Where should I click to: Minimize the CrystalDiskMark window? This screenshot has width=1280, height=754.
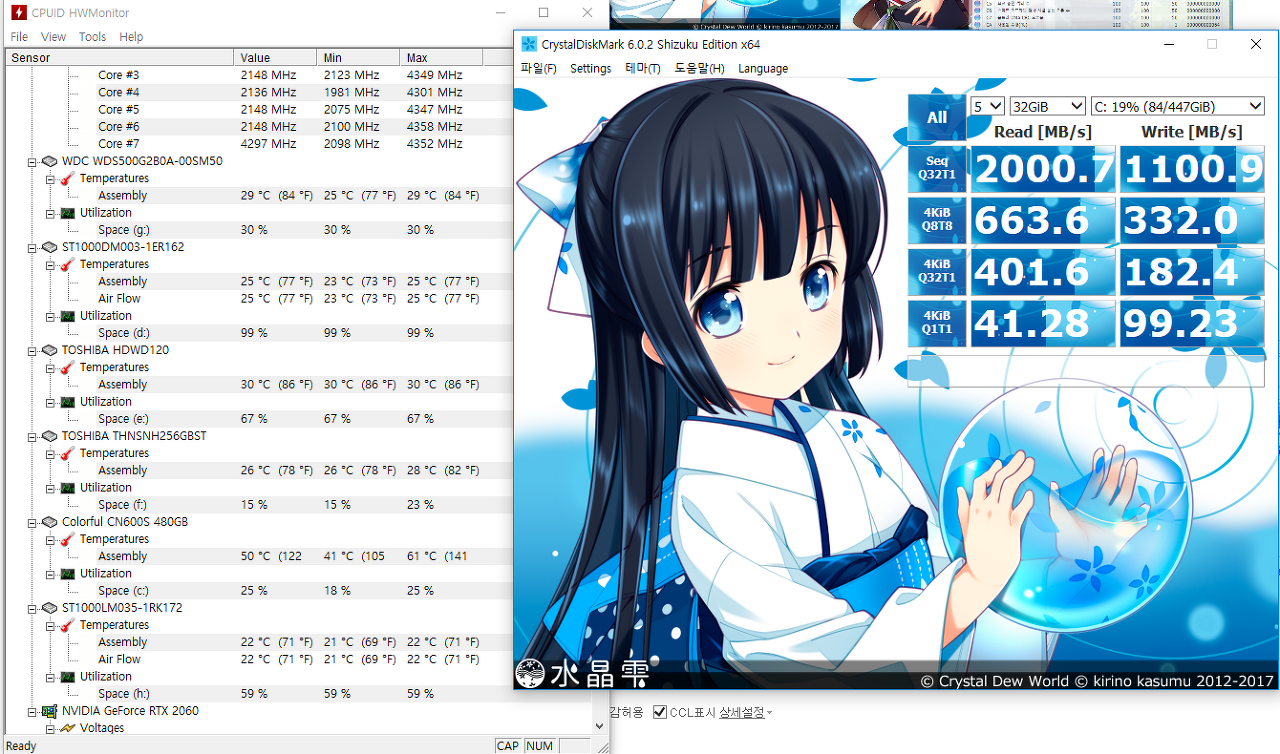(1167, 44)
